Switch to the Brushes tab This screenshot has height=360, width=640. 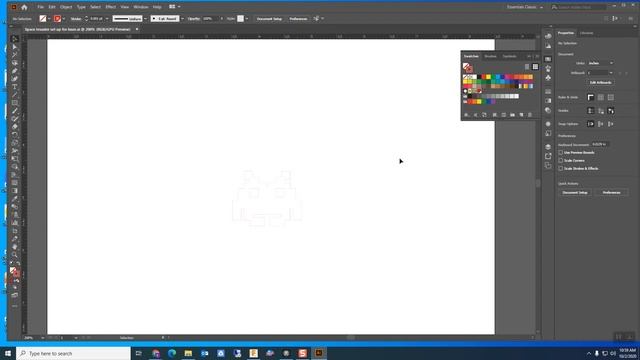point(490,56)
